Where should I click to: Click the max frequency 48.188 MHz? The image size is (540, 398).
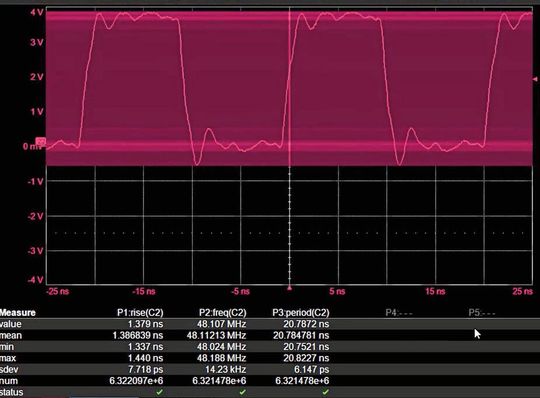pos(222,358)
